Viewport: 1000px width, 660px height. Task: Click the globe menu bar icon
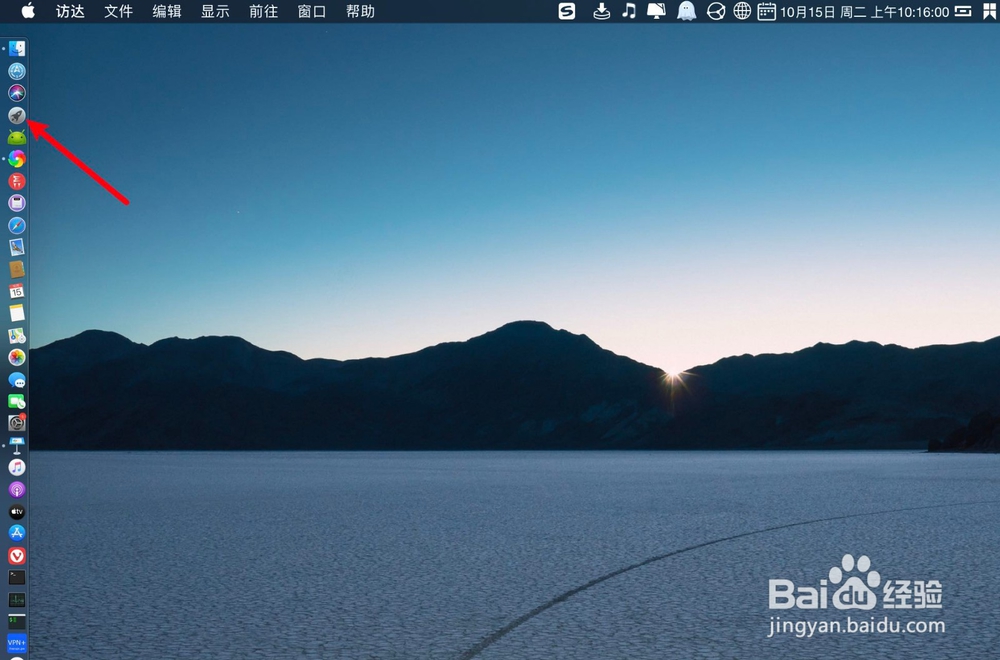pyautogui.click(x=742, y=11)
